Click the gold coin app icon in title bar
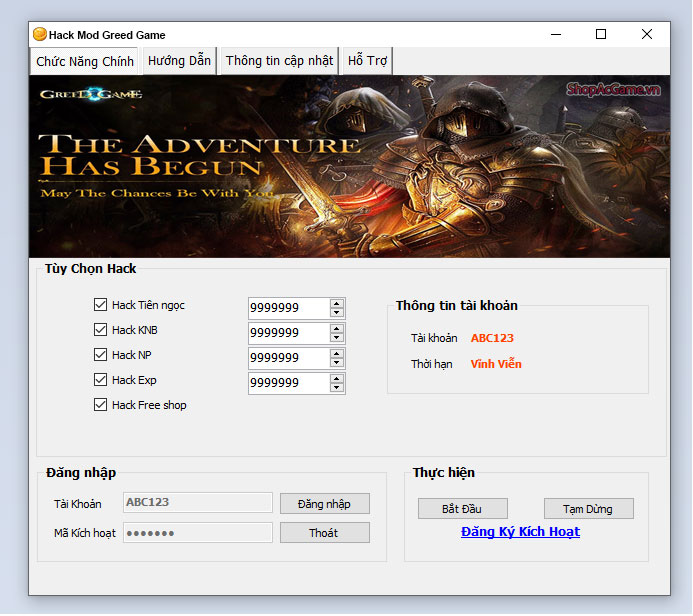 click(40, 34)
